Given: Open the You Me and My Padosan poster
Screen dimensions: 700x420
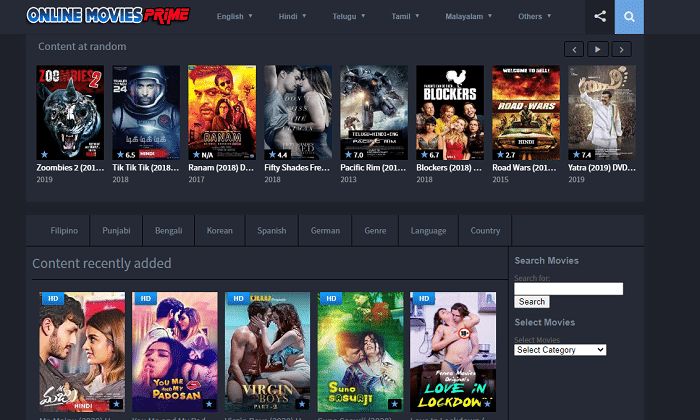Looking at the screenshot, I should 175,352.
